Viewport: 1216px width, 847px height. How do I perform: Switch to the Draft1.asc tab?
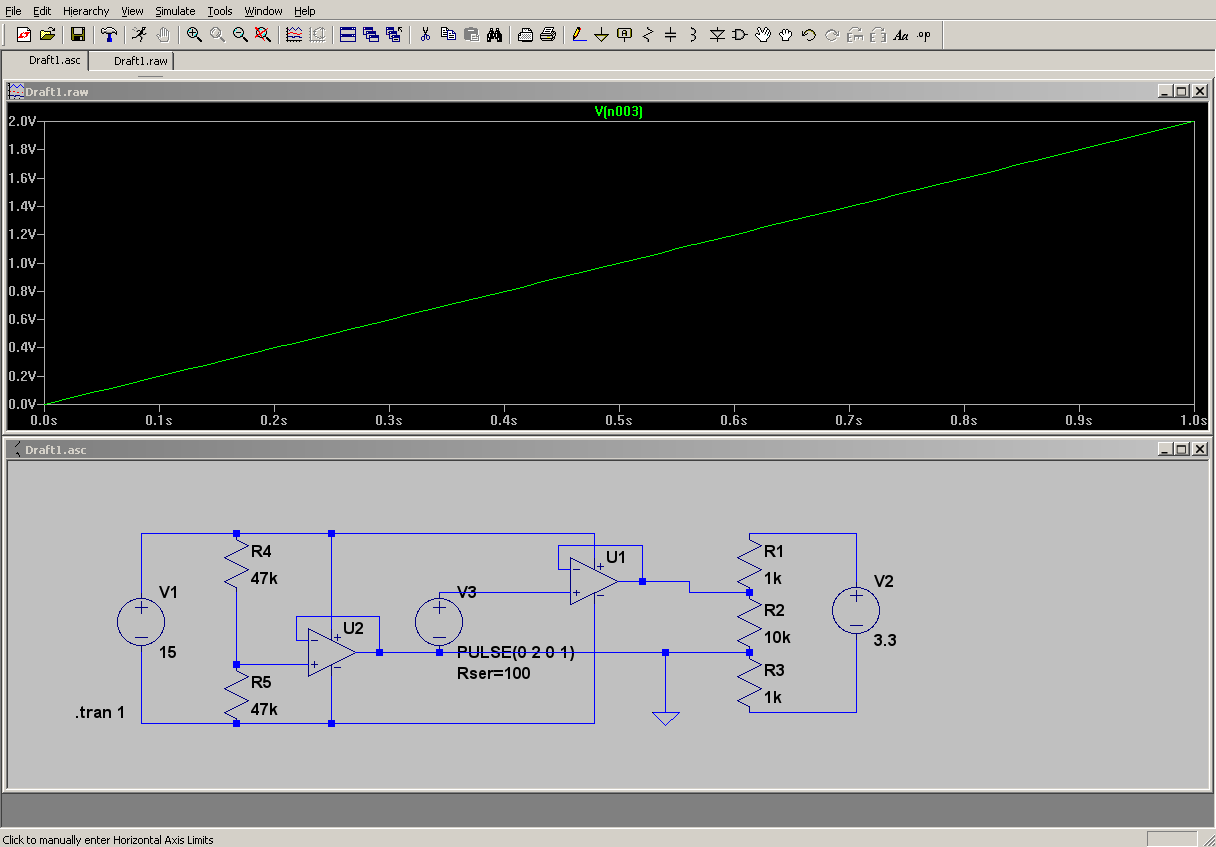[54, 61]
